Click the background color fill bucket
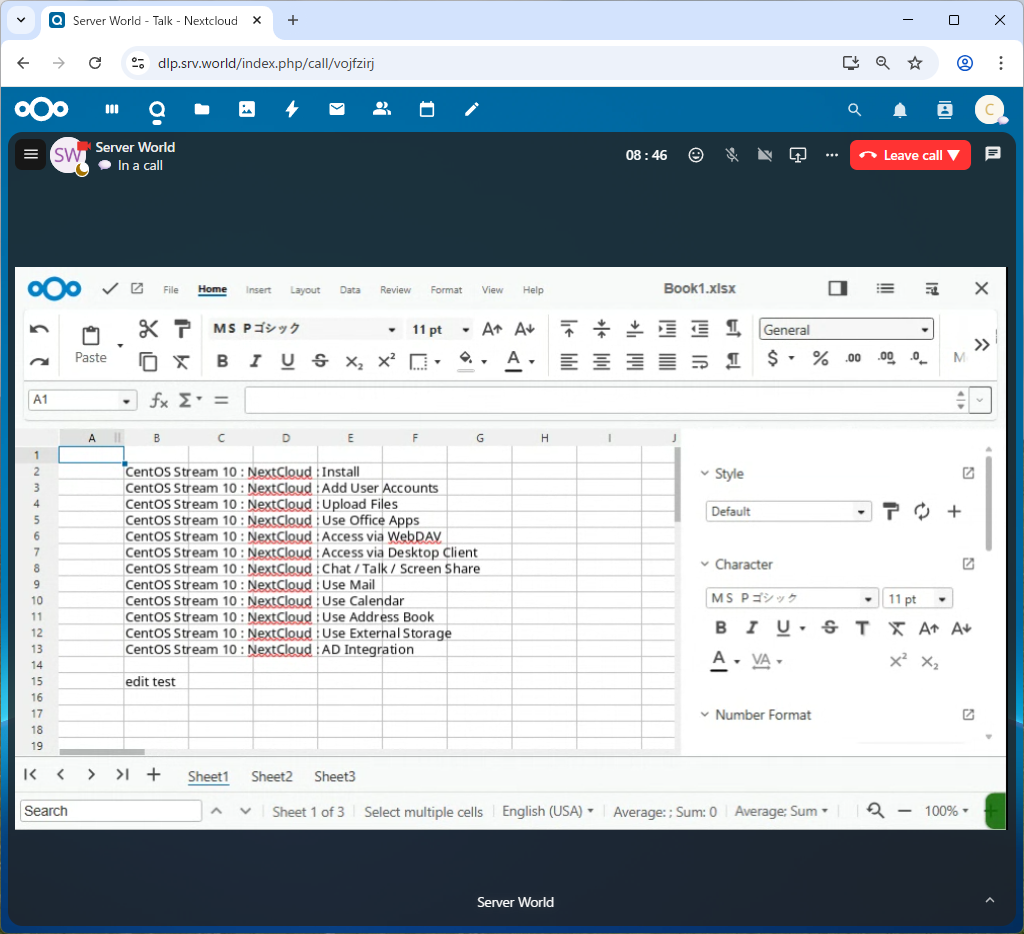 [x=466, y=361]
